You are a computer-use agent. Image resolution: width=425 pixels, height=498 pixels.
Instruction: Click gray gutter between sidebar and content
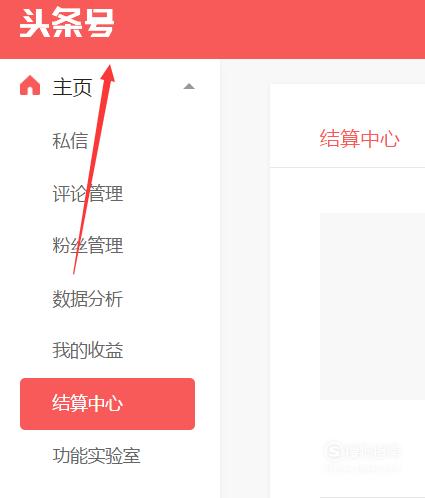coord(245,279)
